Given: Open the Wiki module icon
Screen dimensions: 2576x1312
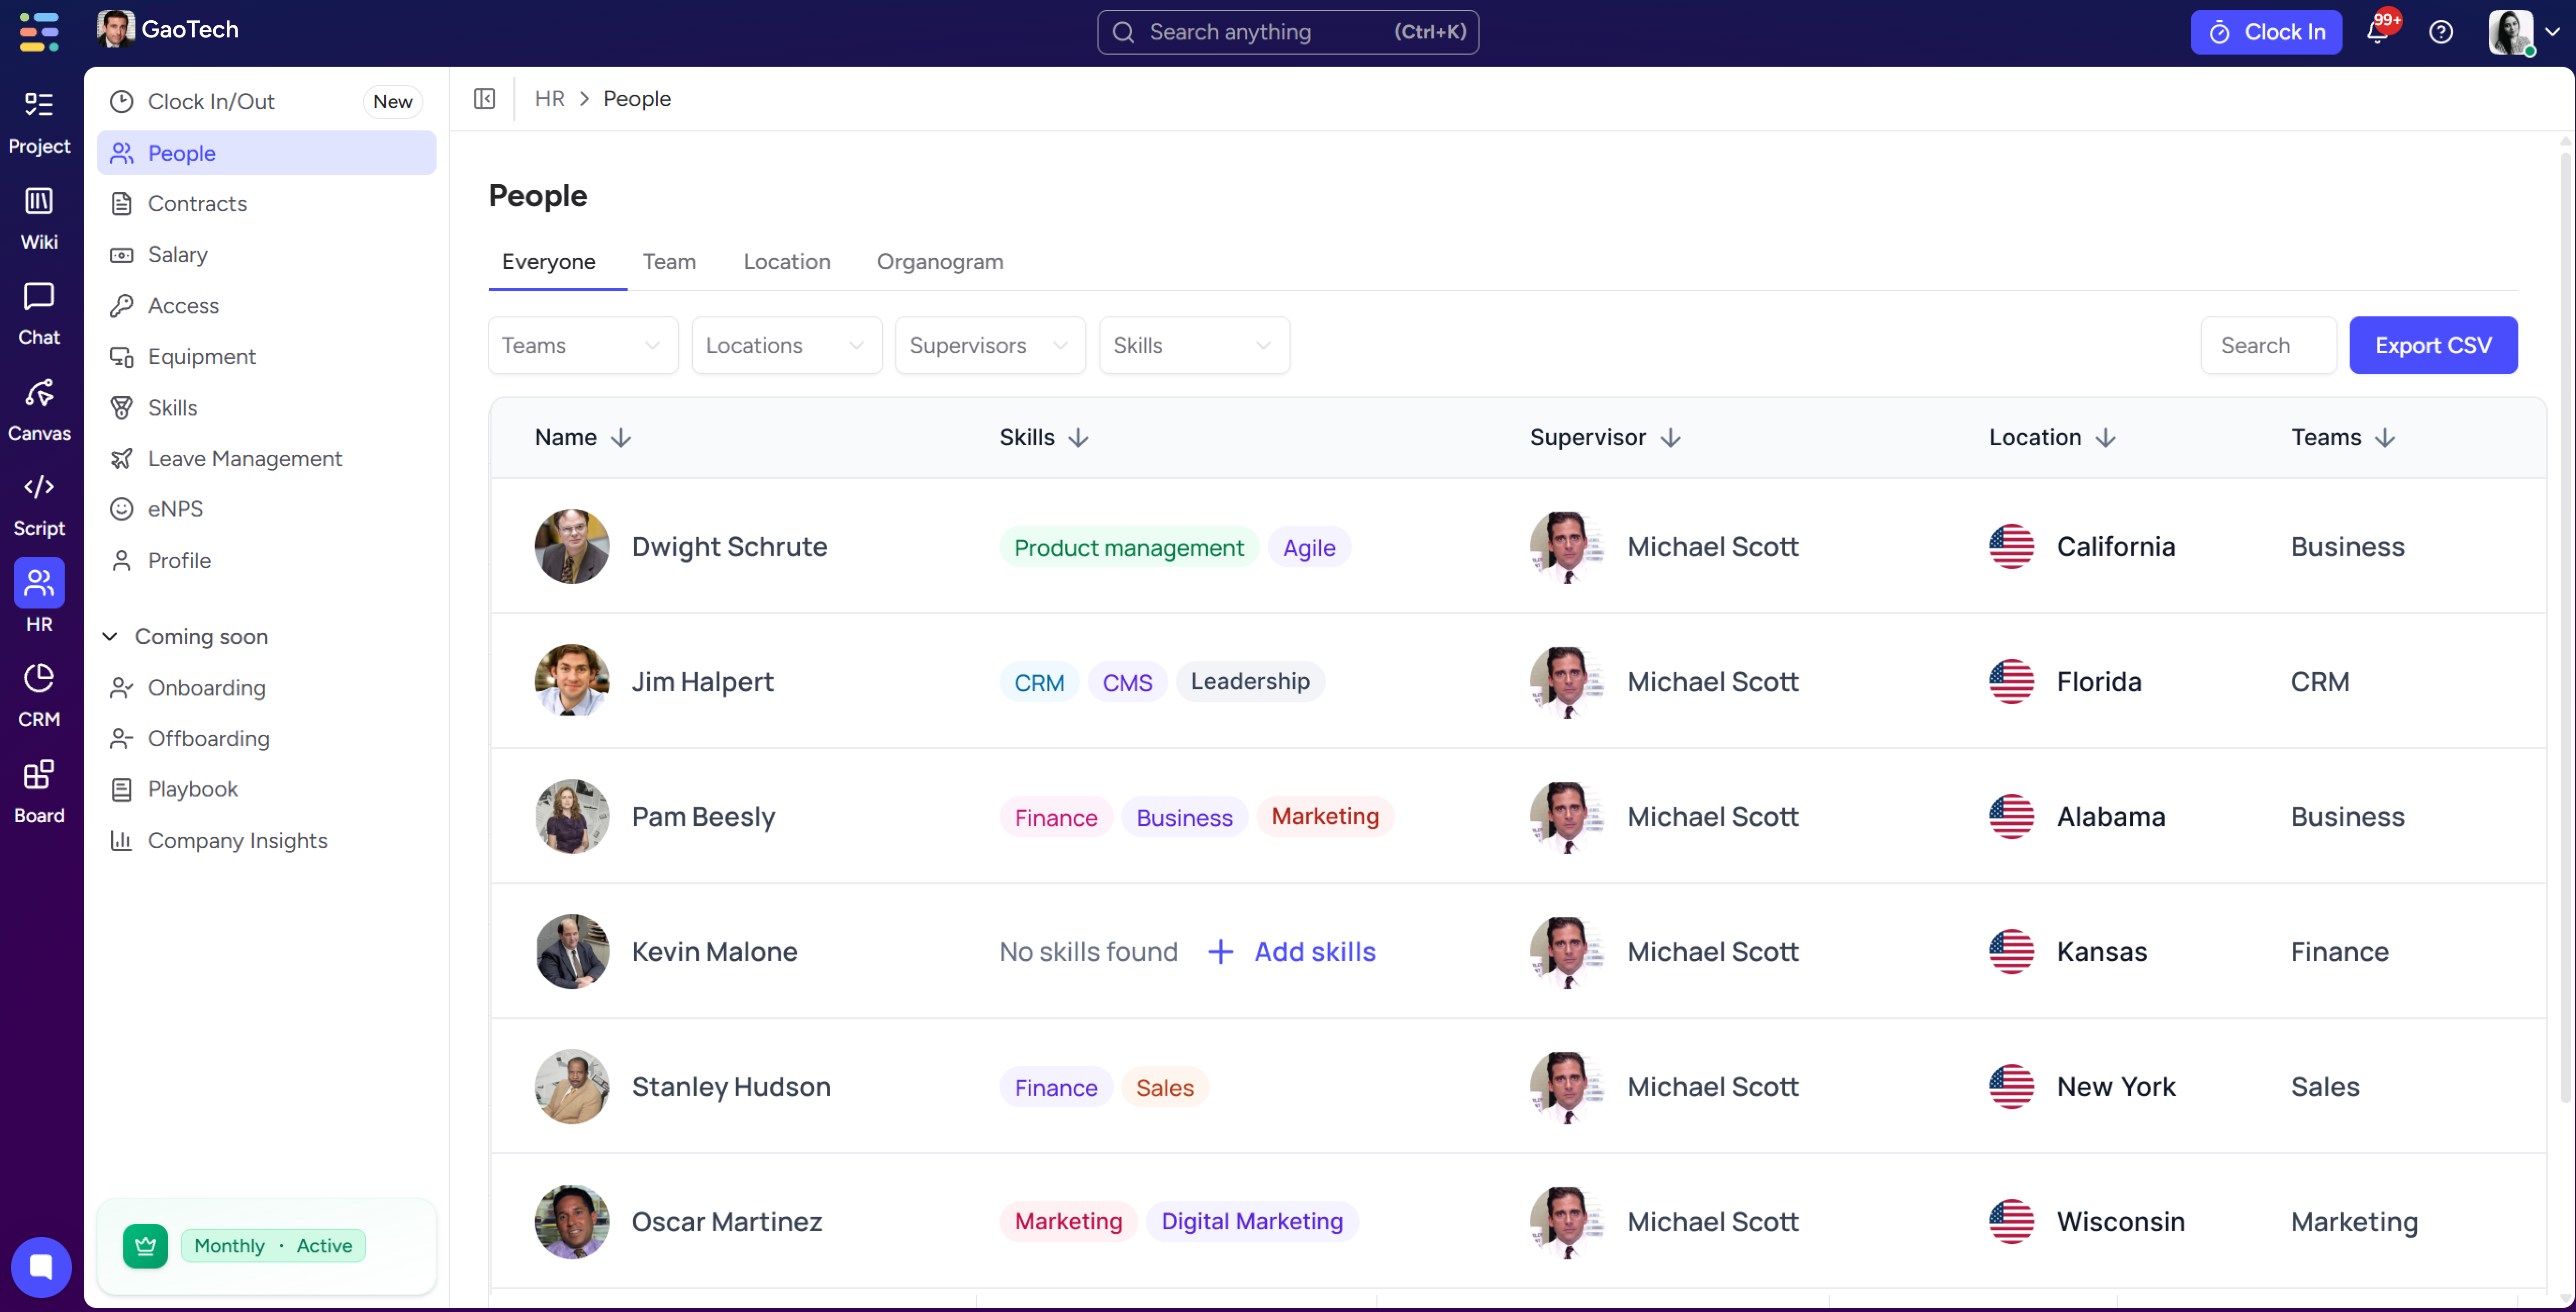Looking at the screenshot, I should tap(39, 202).
